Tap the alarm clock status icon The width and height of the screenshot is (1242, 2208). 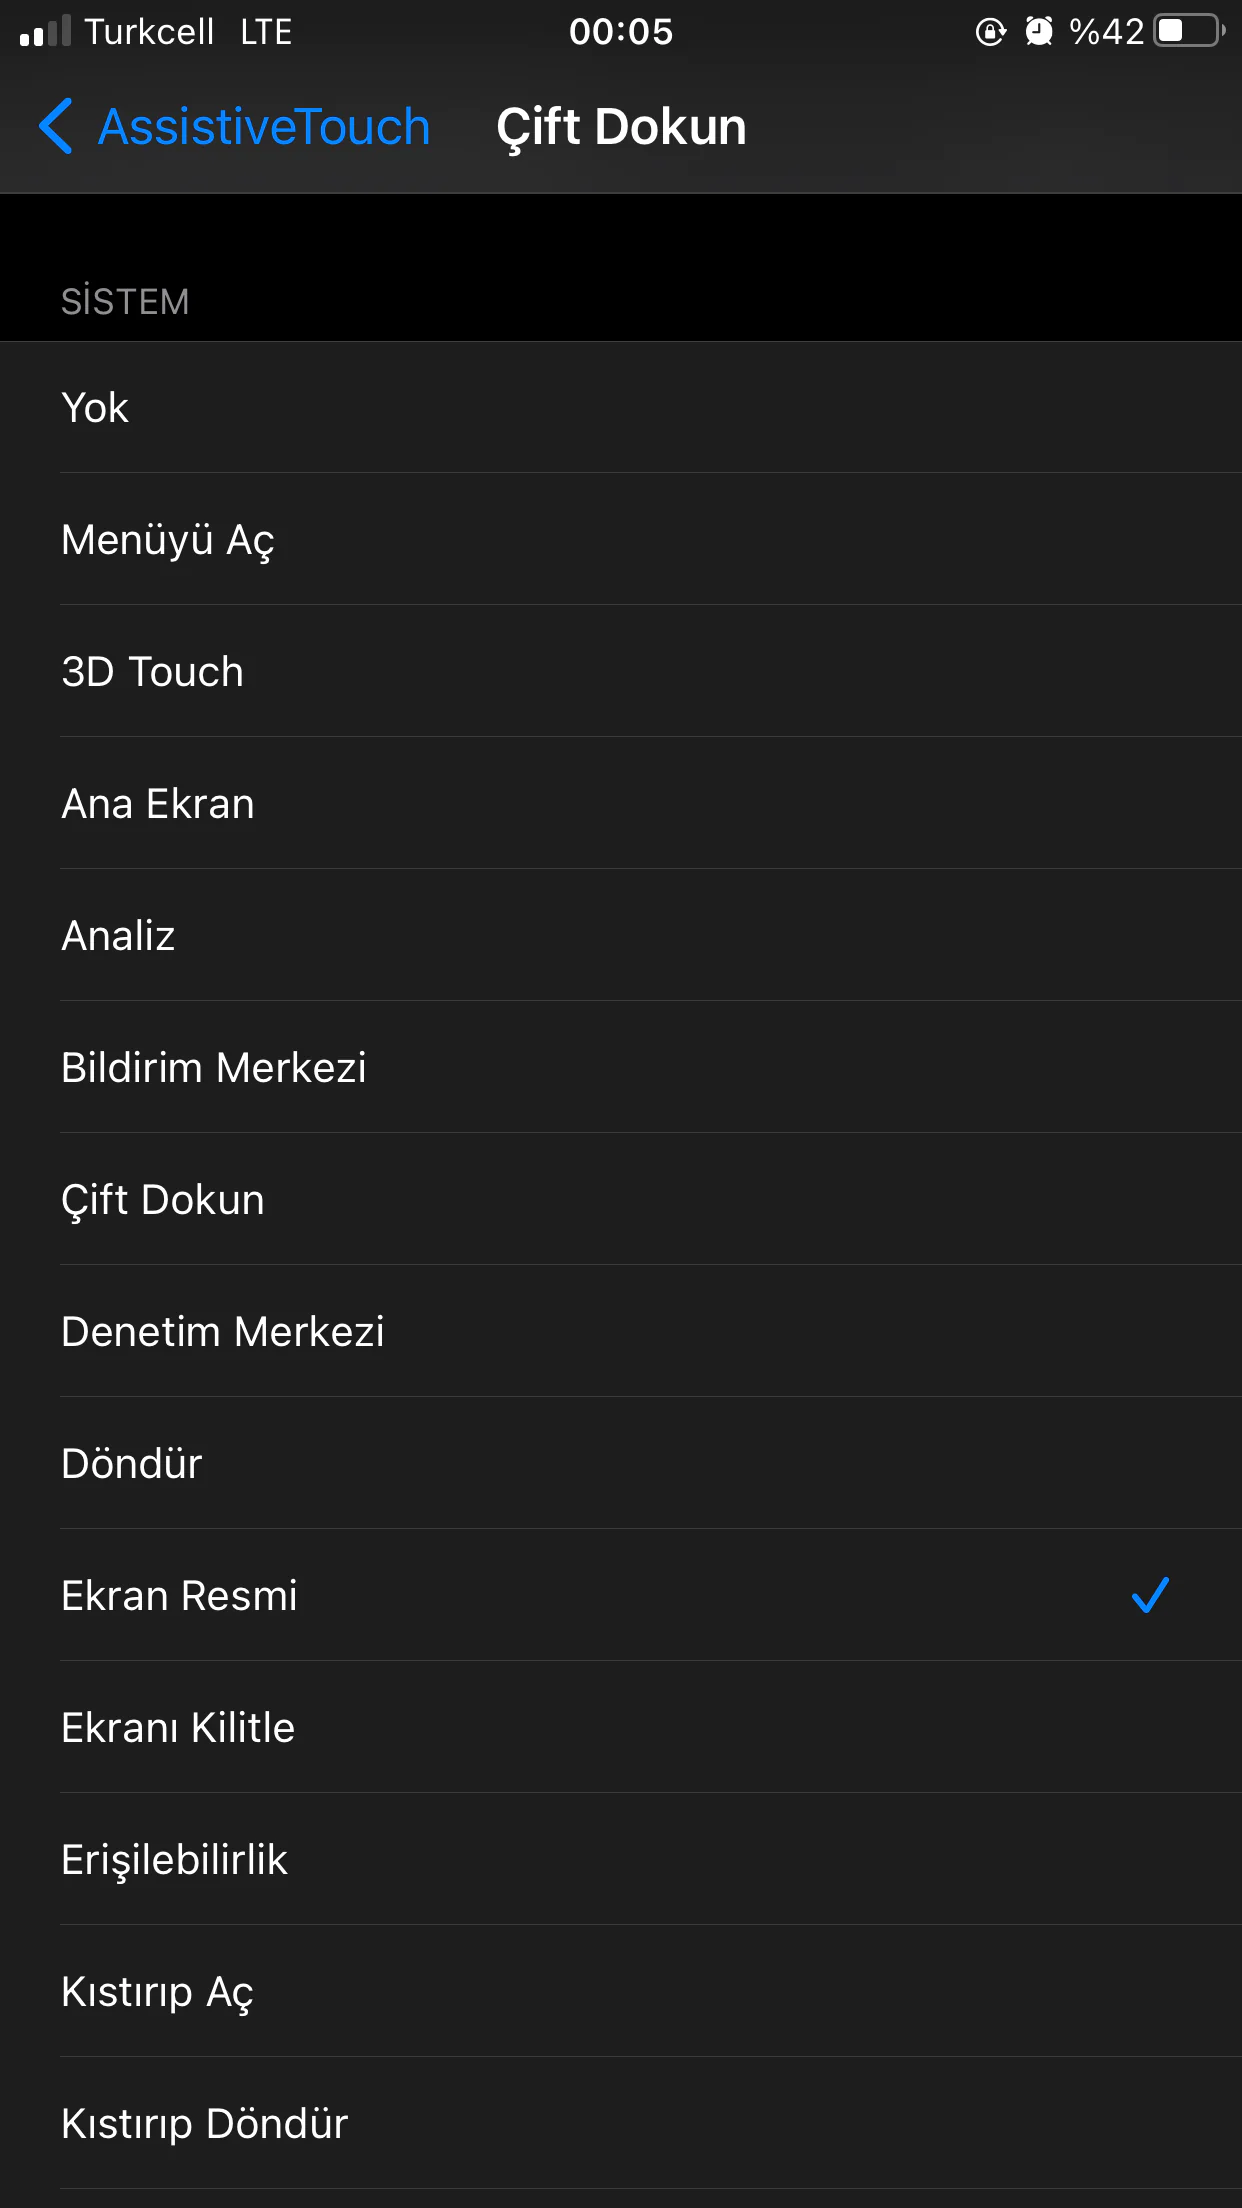[1039, 32]
